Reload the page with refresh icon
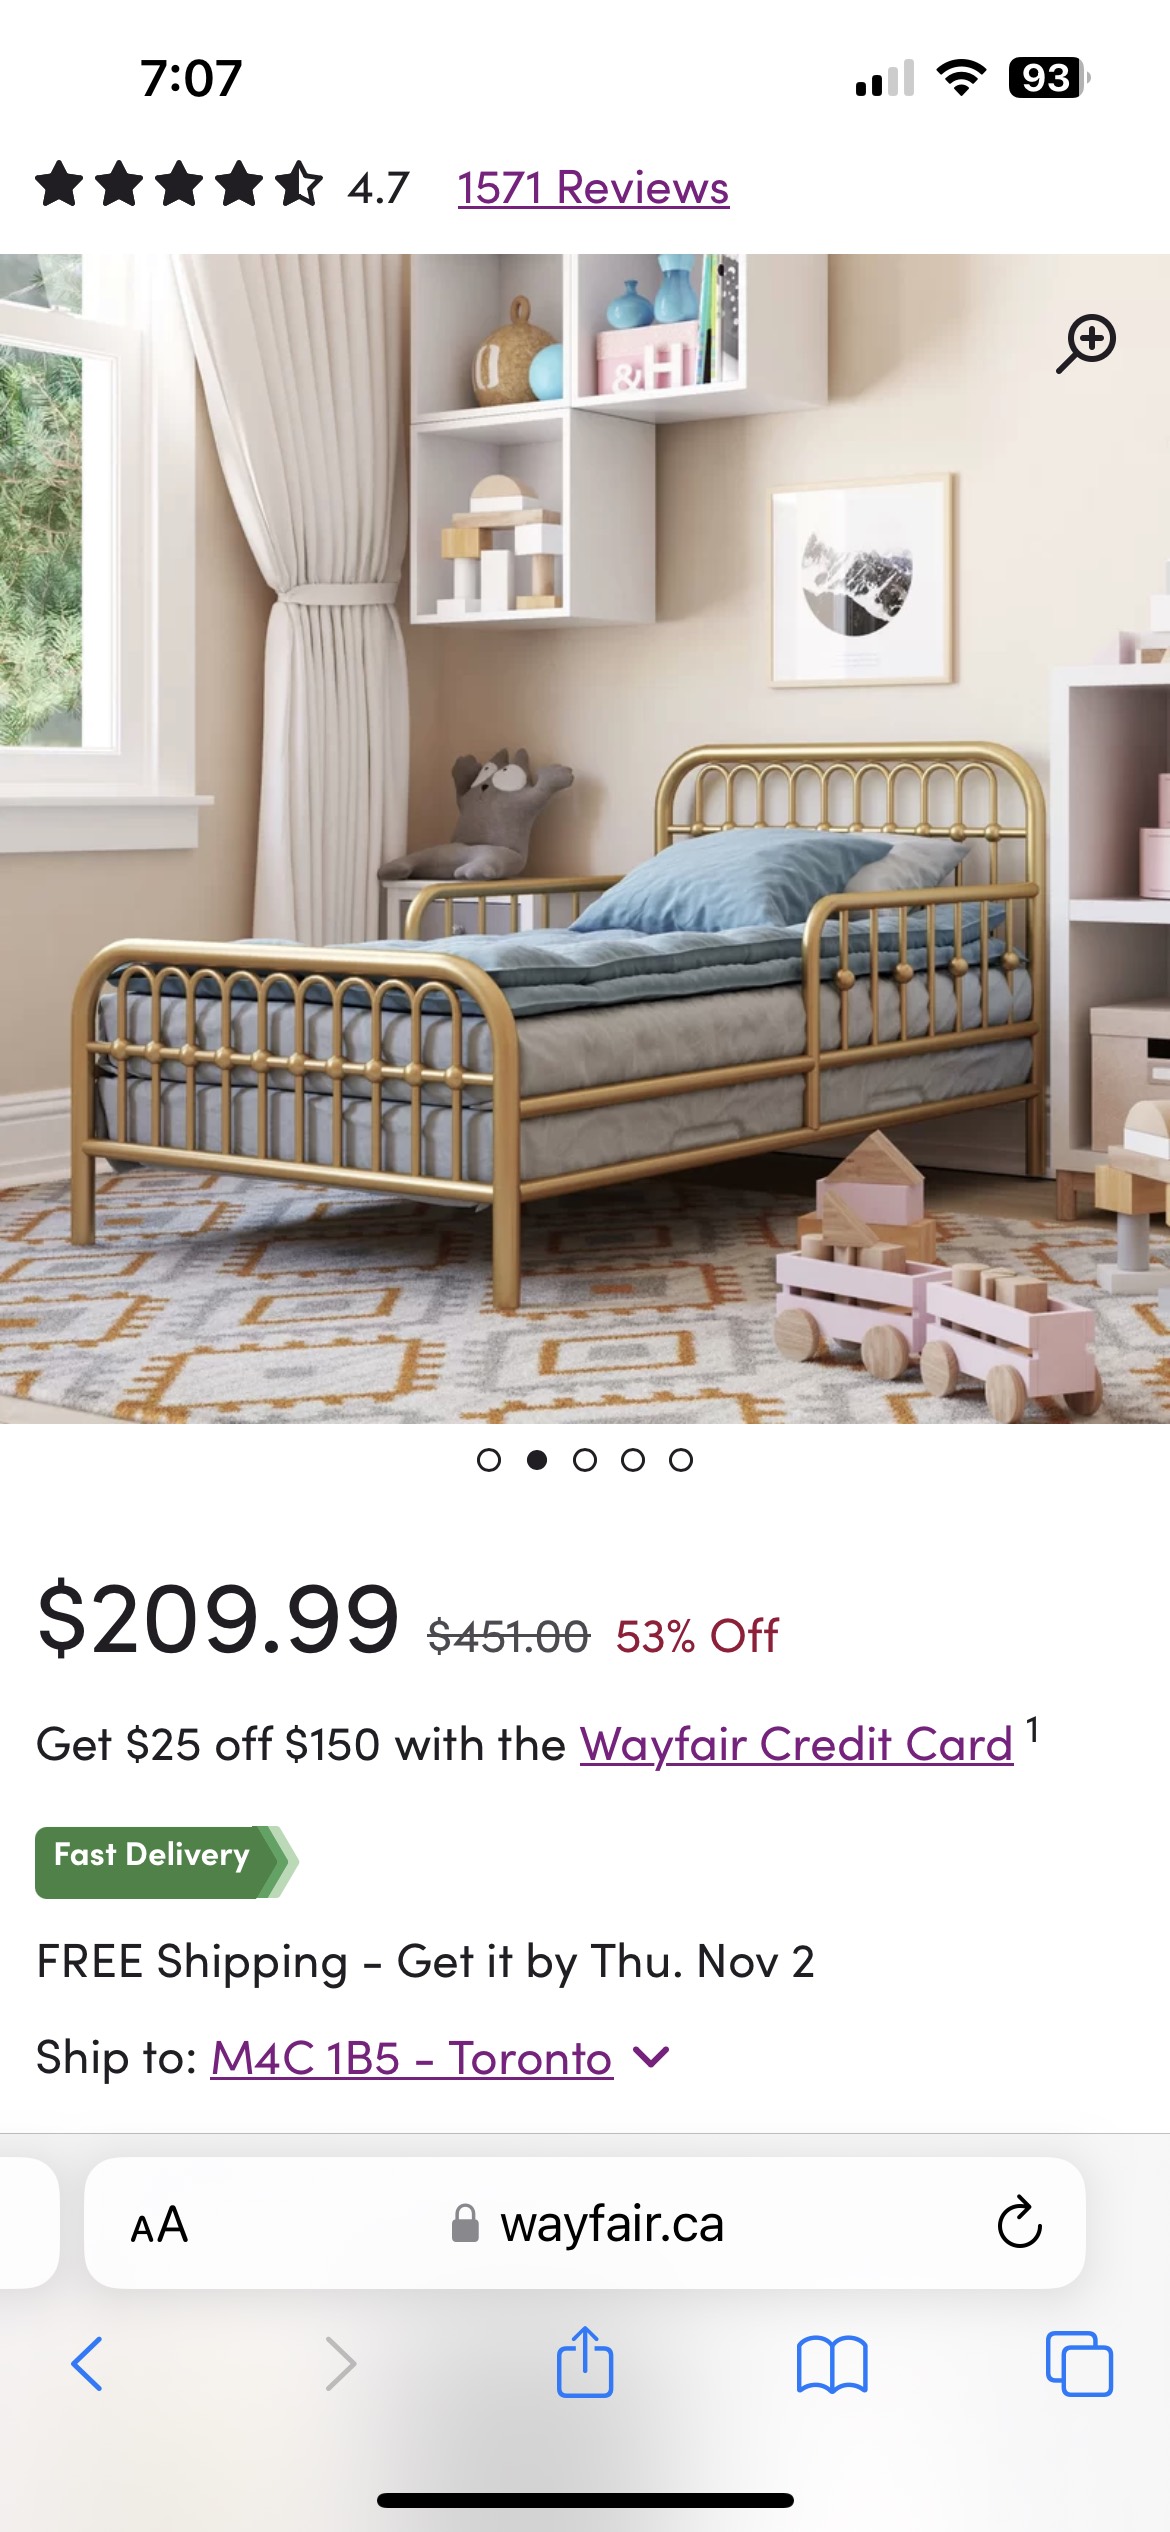 coord(1019,2223)
